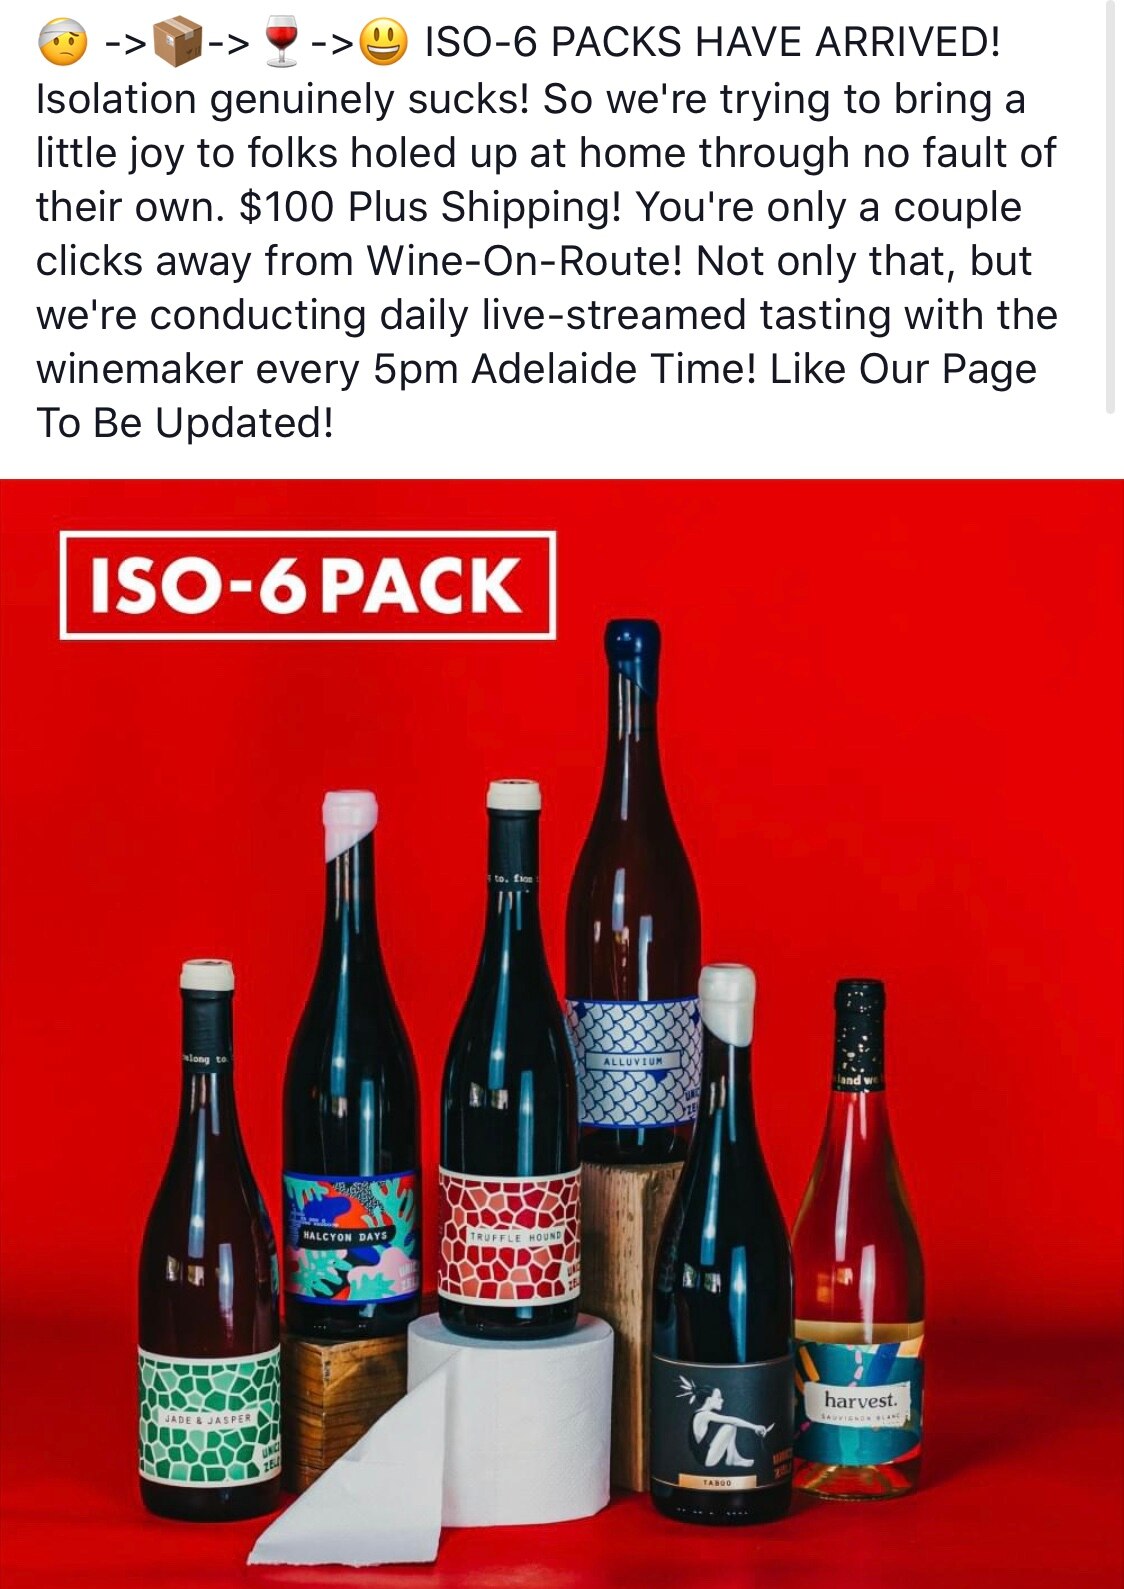
Task: Select the Taboo bottle
Action: pos(722,1245)
